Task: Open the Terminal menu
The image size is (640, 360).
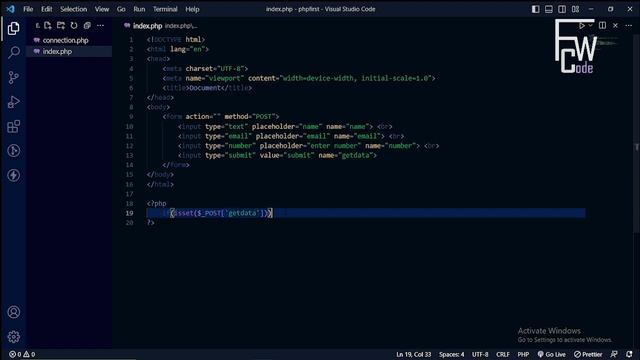Action: 165,9
